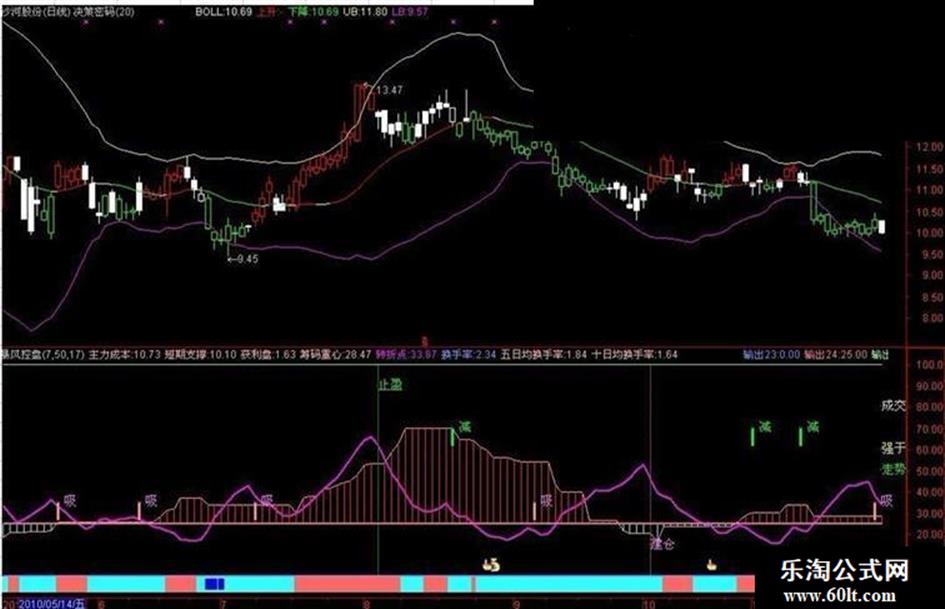Click the 成交 label on right edge
Screen dimensions: 945x609
click(x=894, y=406)
